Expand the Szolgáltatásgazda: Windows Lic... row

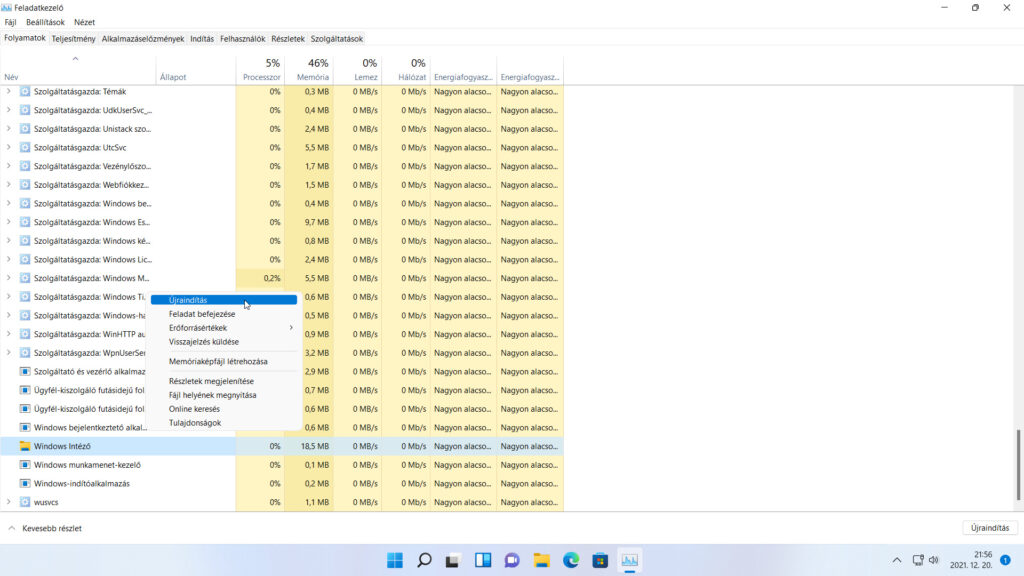coord(8,259)
